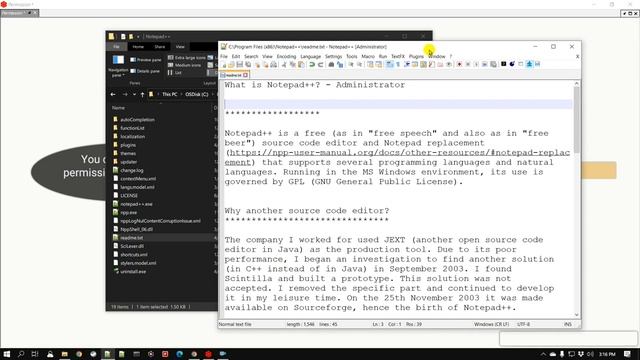
Task: Click the UTF-8 encoding status bar field
Action: [523, 324]
